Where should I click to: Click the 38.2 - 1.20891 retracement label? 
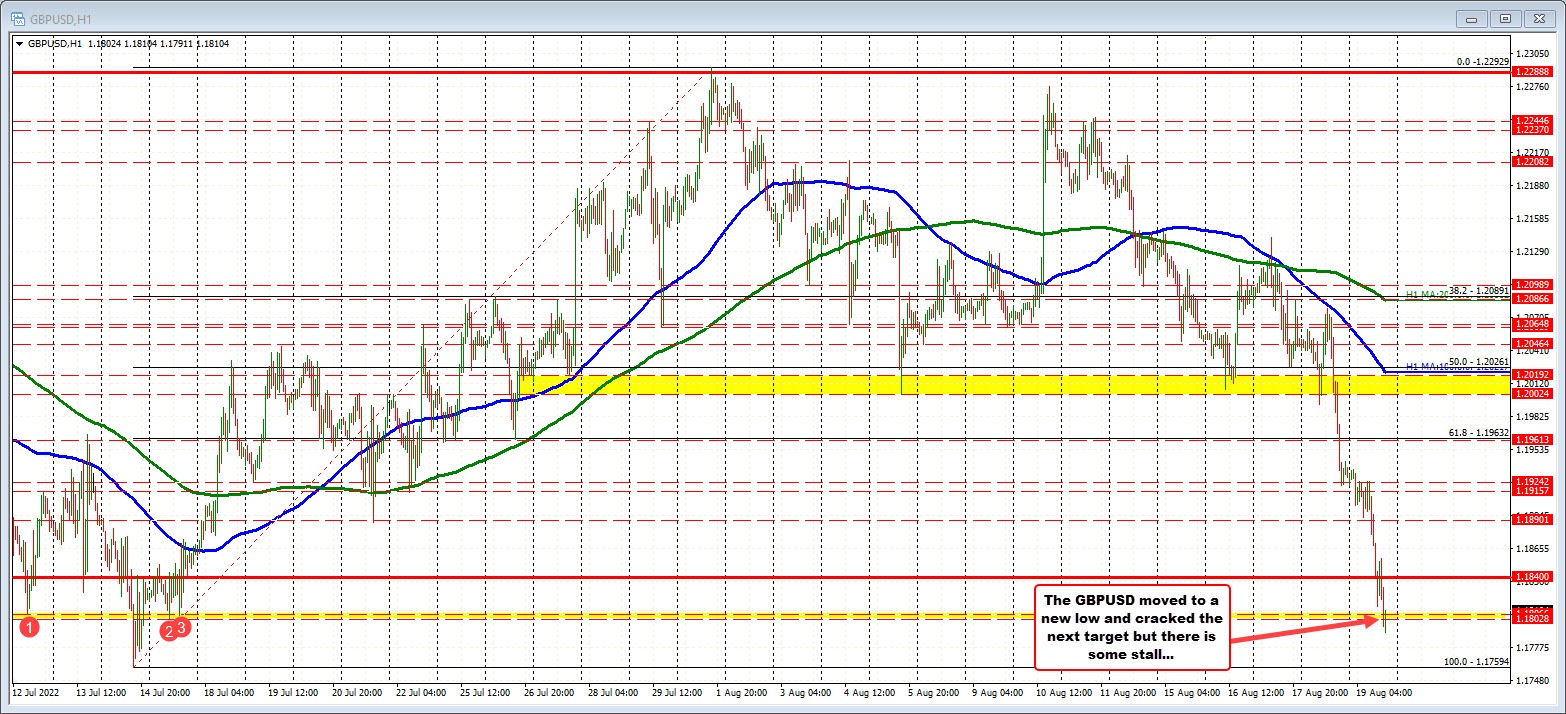1479,290
